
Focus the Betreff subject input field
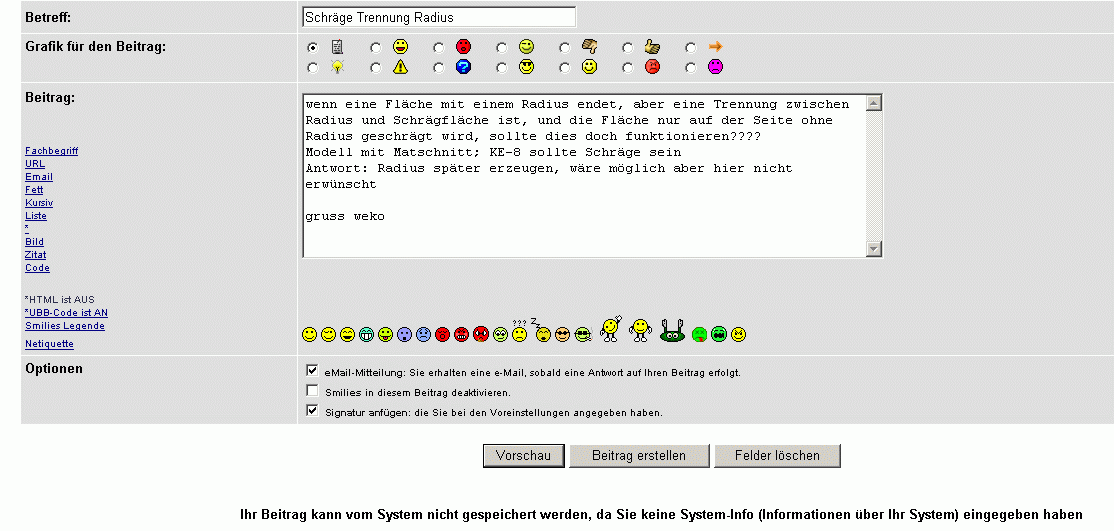click(439, 18)
